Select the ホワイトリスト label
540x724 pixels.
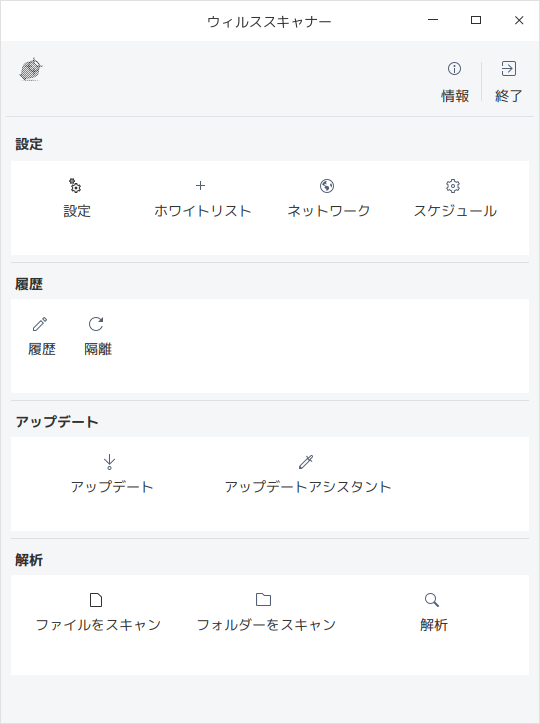203,211
